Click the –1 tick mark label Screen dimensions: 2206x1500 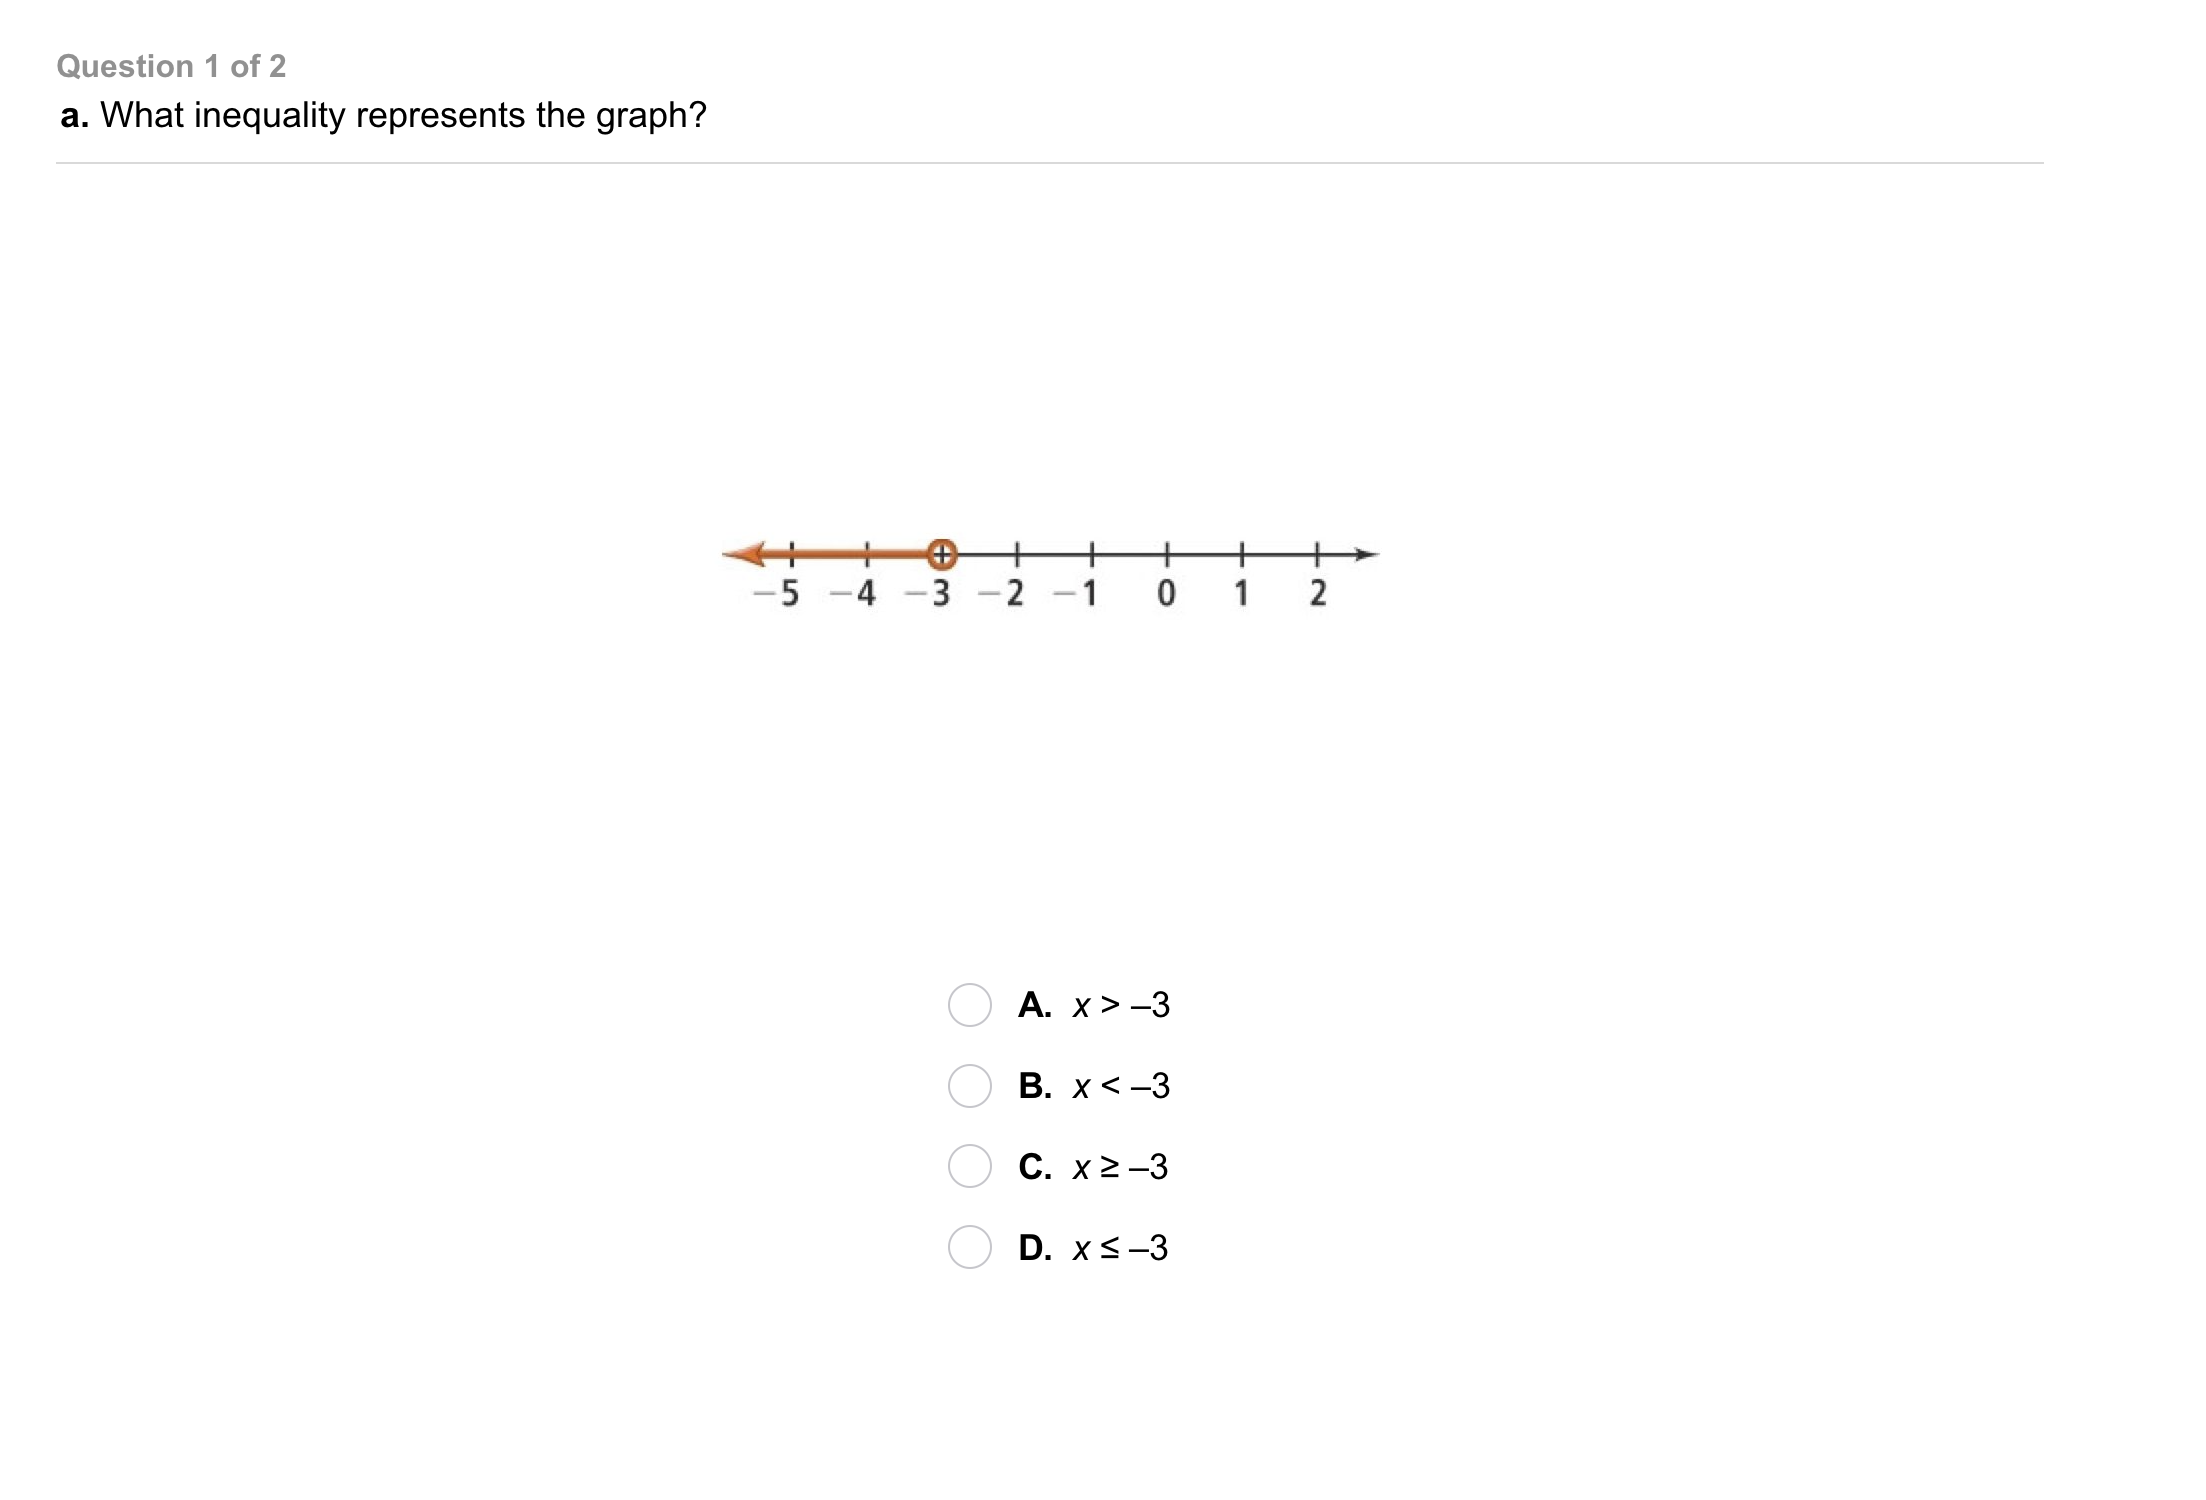1076,594
